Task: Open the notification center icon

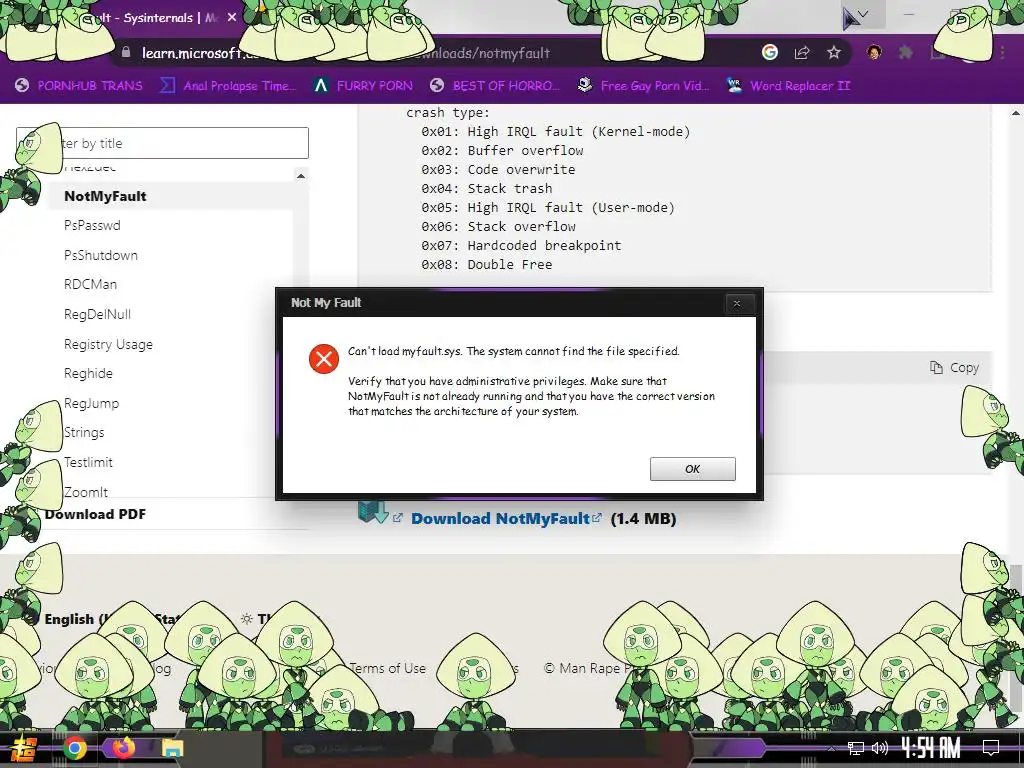Action: pyautogui.click(x=991, y=748)
